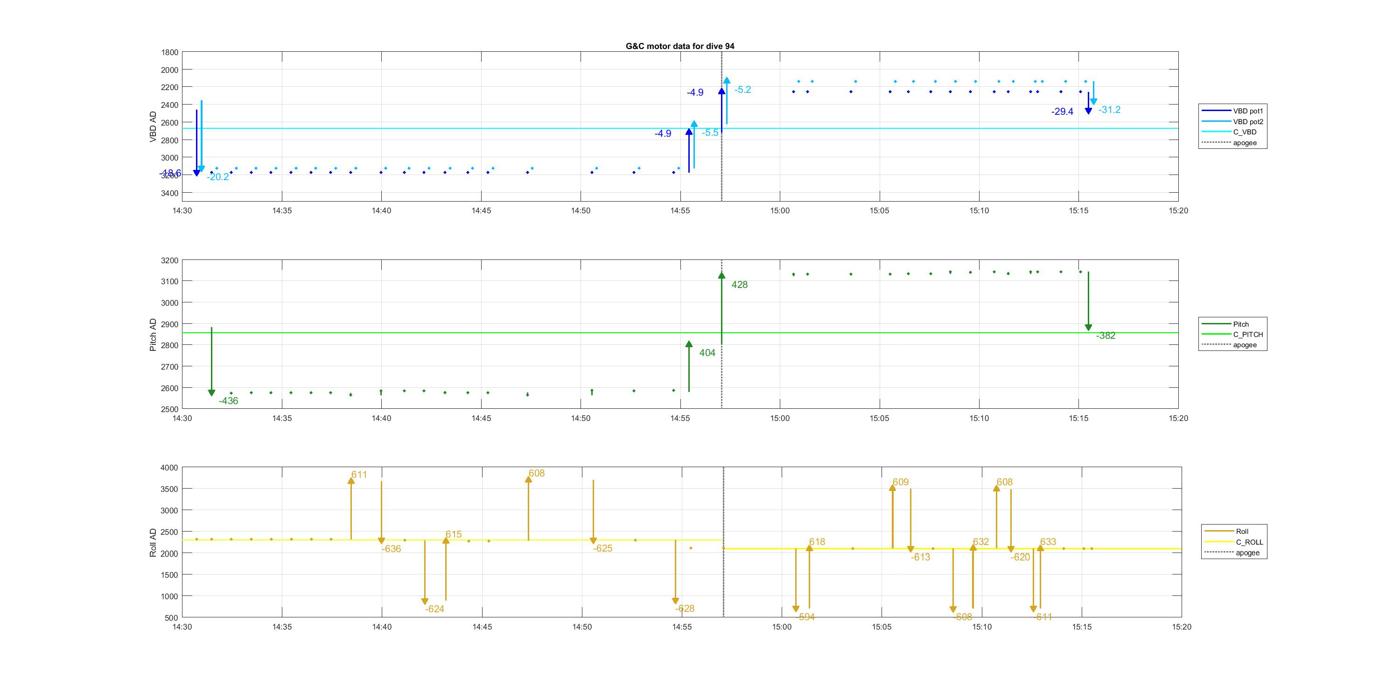Click the '2900' tick on the Pitch axis
The width and height of the screenshot is (1400, 693).
[x=170, y=324]
